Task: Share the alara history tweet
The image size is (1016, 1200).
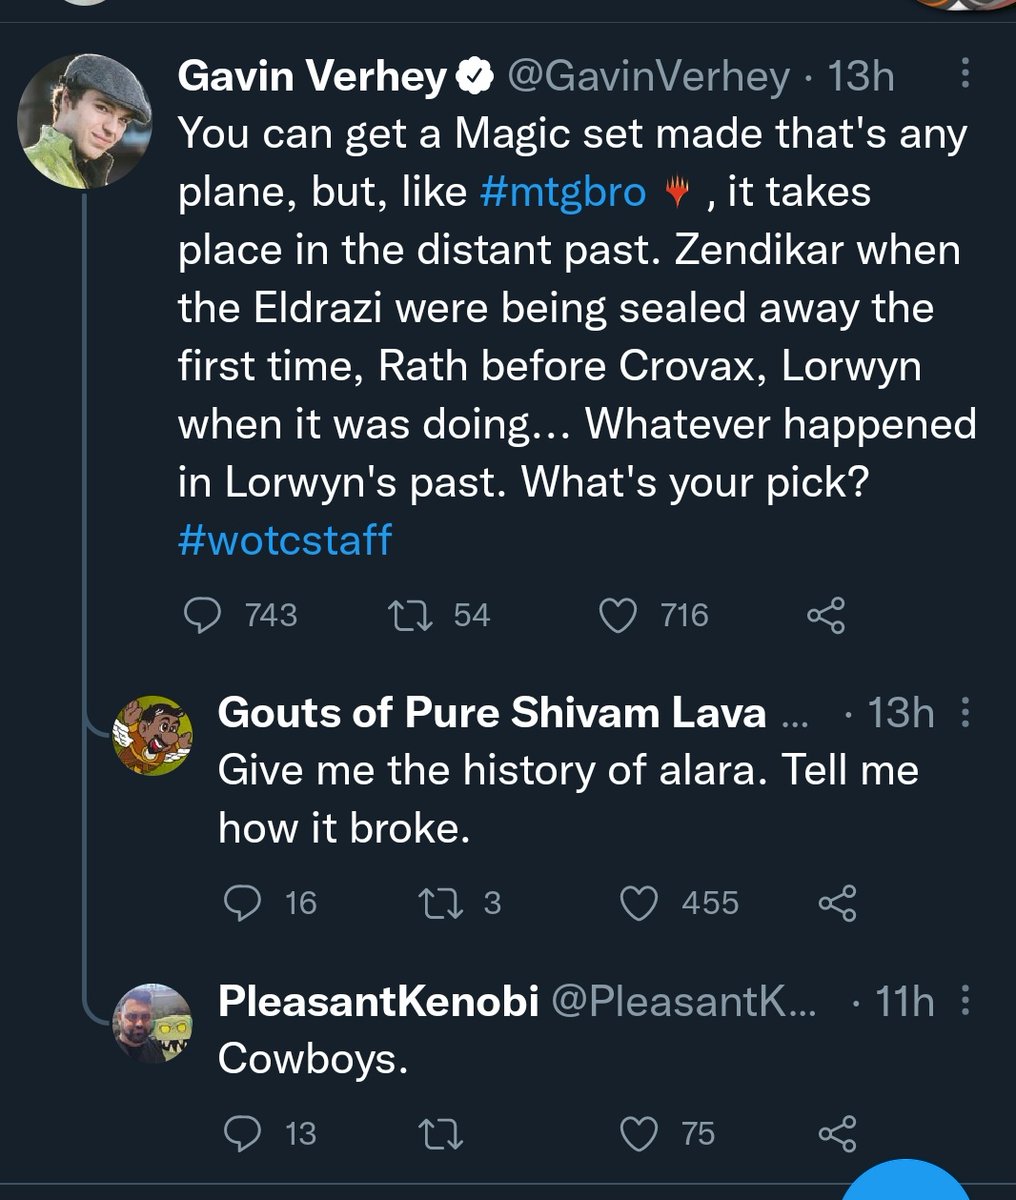Action: point(837,903)
